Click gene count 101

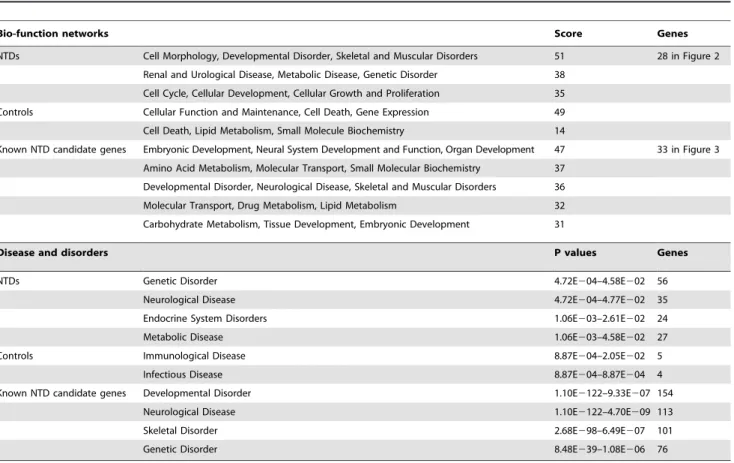coord(664,431)
